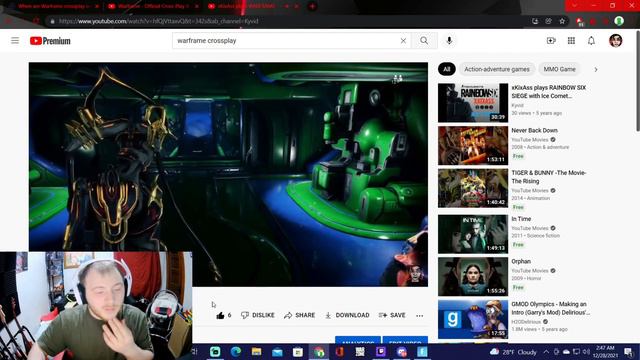Open H2ODelirious channel name link

point(526,322)
